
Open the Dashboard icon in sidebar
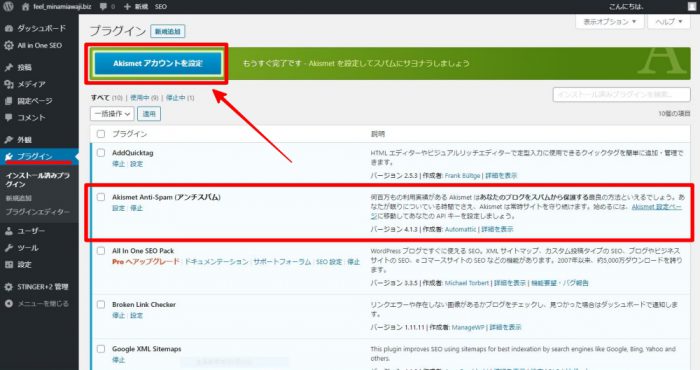coord(8,28)
